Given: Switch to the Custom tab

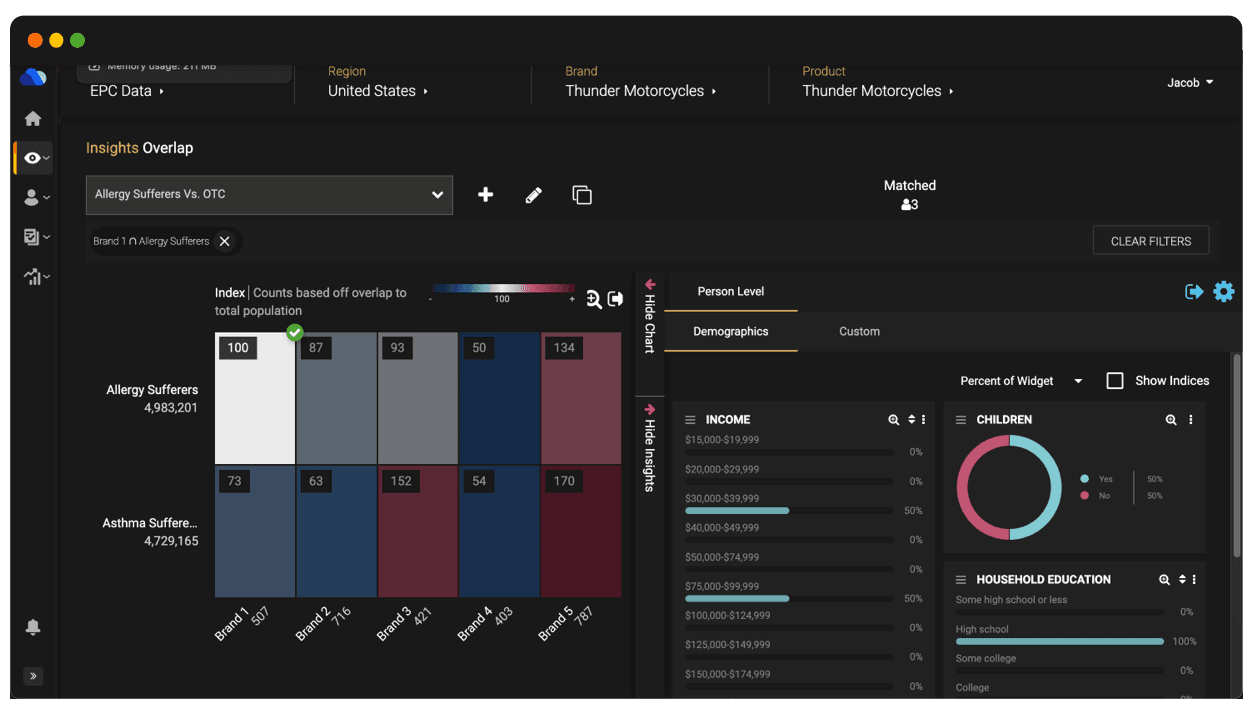Looking at the screenshot, I should pos(859,331).
